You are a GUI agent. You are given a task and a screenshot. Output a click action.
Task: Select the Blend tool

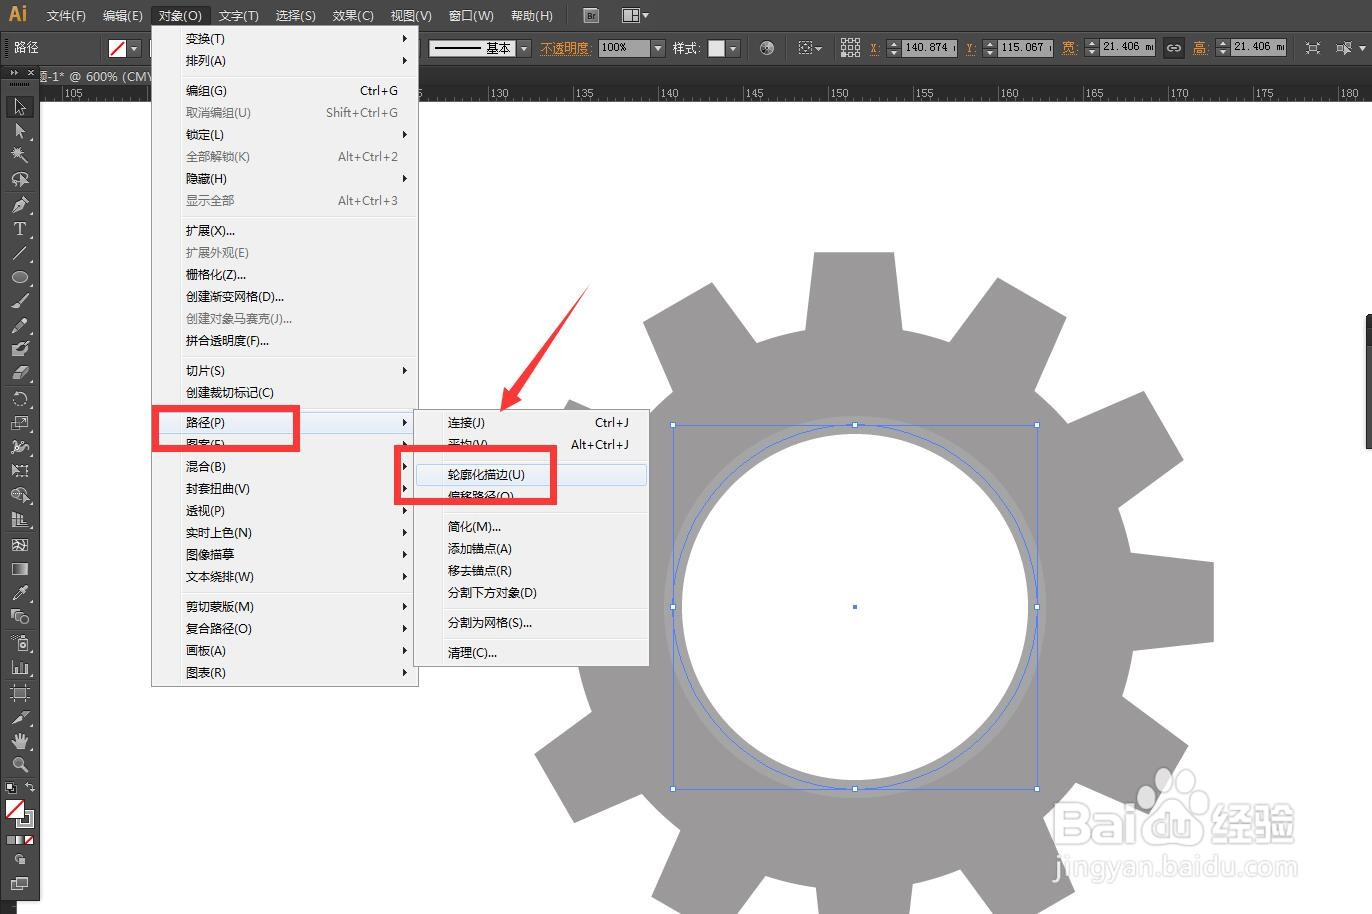[x=19, y=617]
